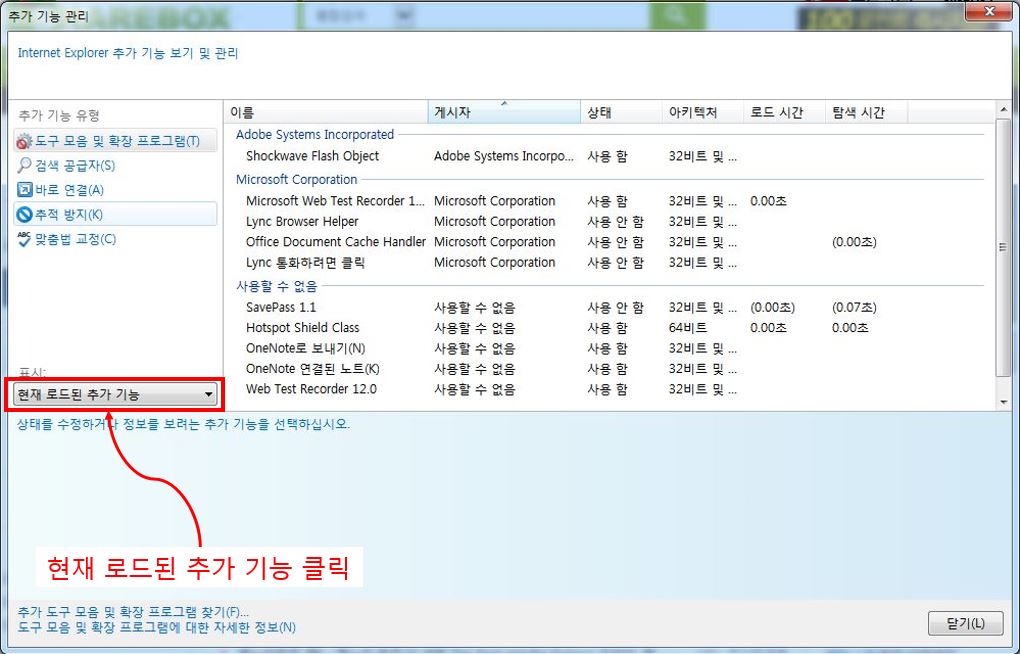Select Shockwave Flash Object add-on row
The height and width of the screenshot is (654, 1020).
pyautogui.click(x=313, y=156)
